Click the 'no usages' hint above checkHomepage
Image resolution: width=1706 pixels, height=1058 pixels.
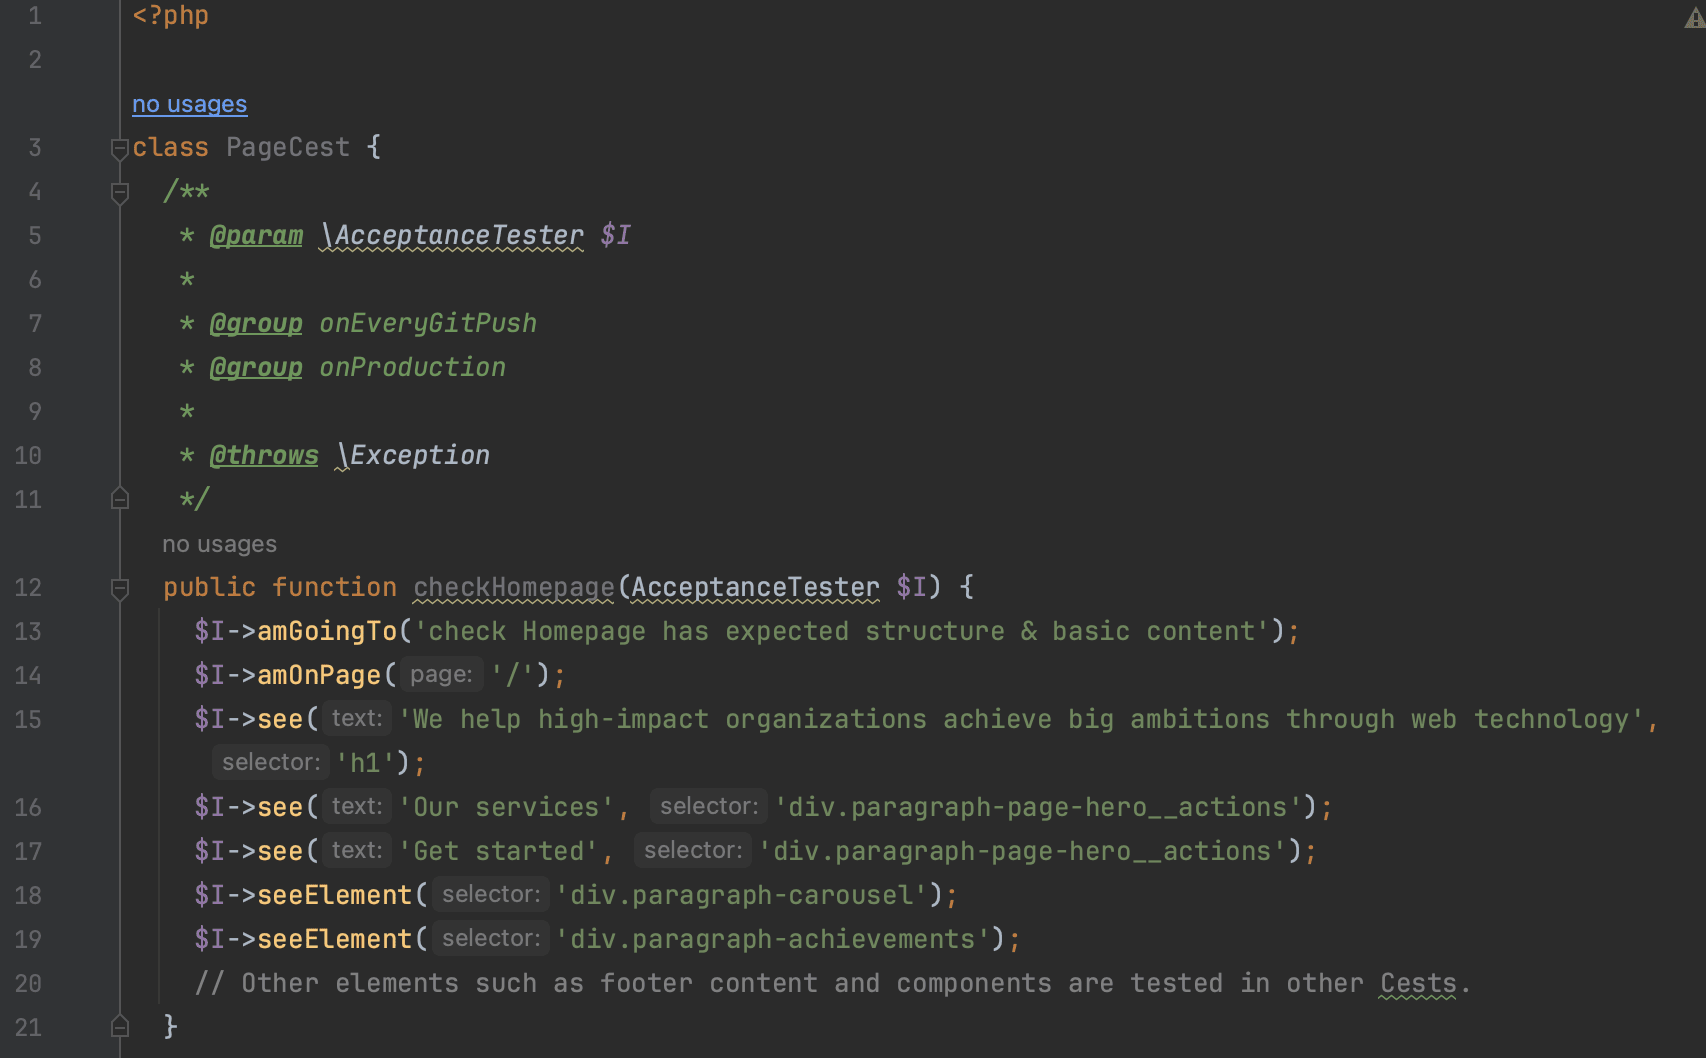point(219,544)
